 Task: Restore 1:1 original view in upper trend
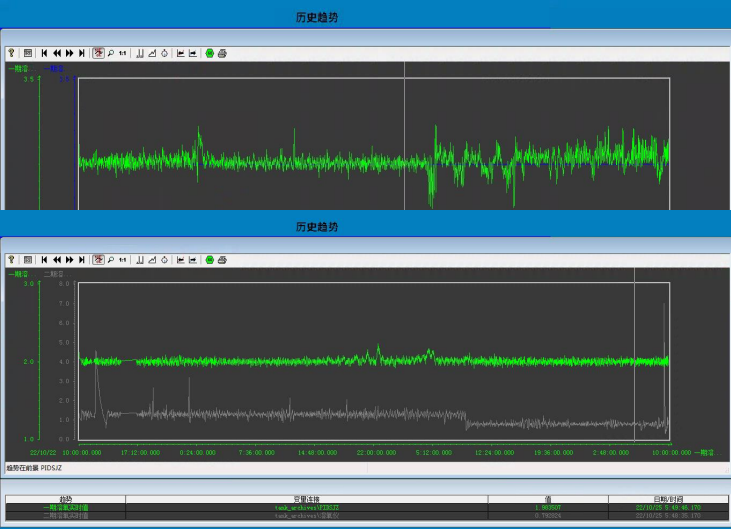123,53
